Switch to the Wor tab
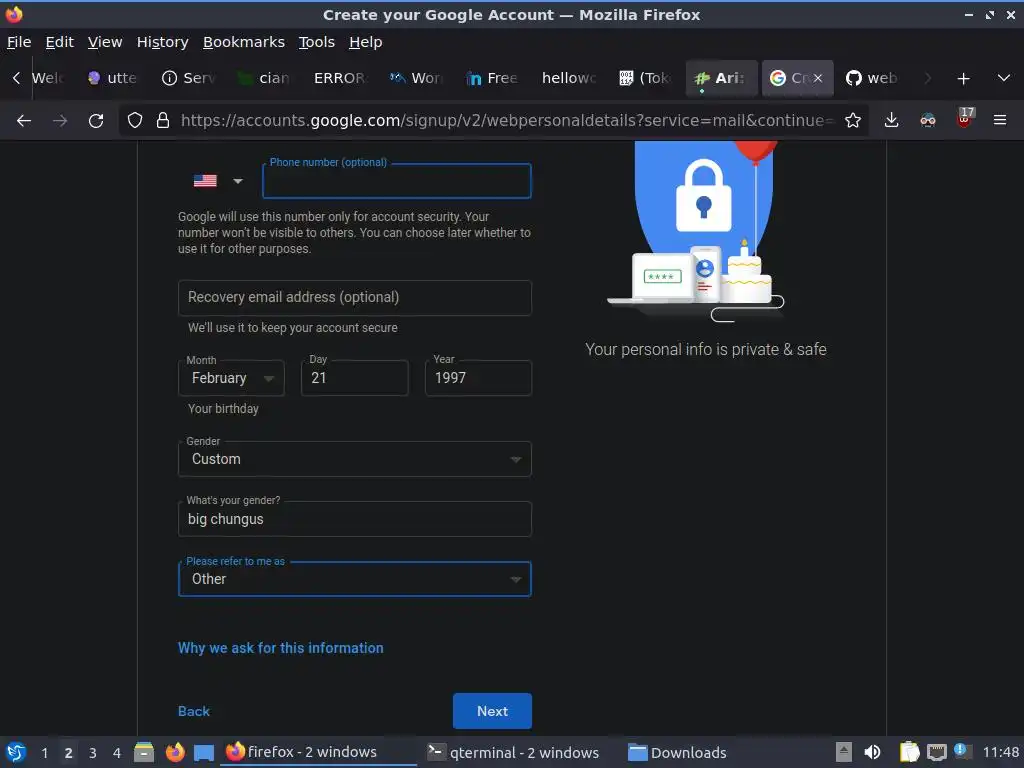 point(417,78)
